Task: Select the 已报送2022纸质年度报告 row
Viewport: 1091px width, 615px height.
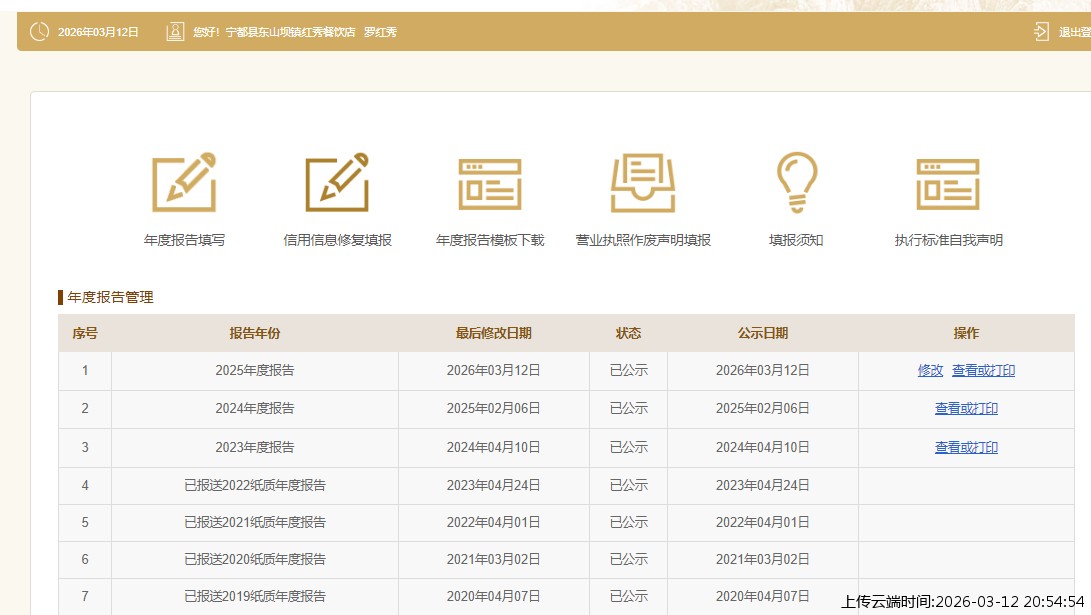Action: click(255, 485)
